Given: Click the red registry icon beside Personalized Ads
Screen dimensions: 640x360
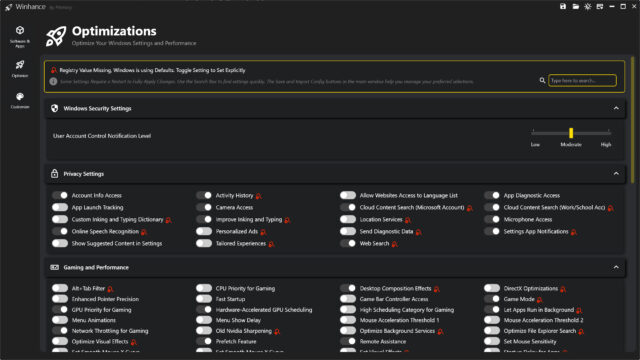Looking at the screenshot, I should click(x=263, y=232).
